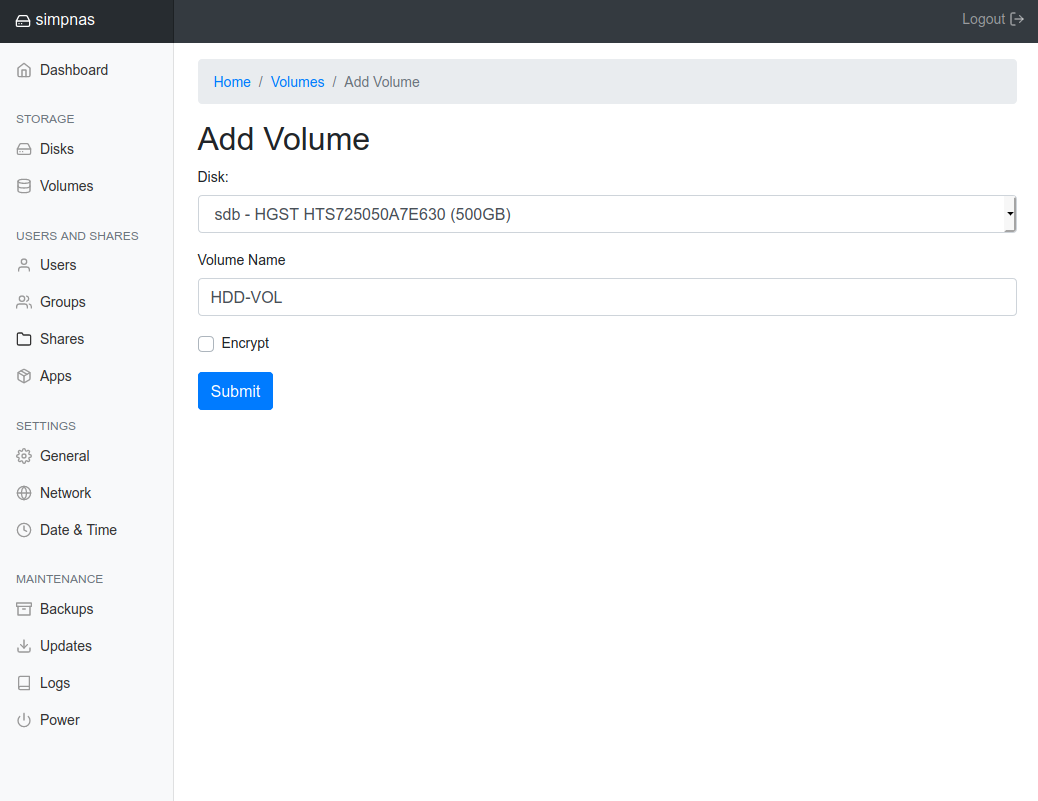Click the General settings gear icon
Image resolution: width=1038 pixels, height=801 pixels.
[24, 457]
